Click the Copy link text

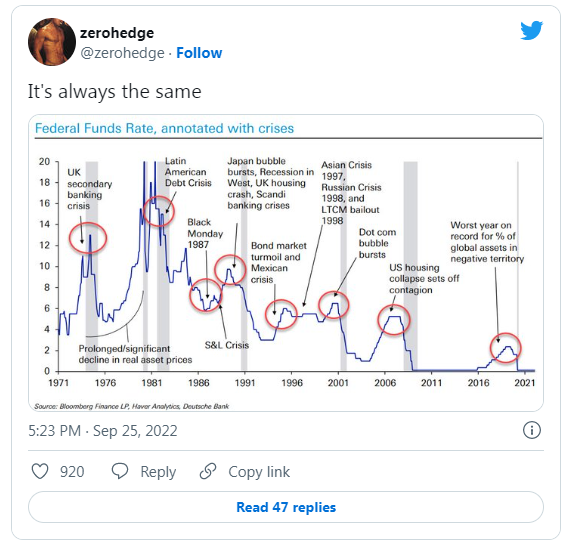[259, 472]
